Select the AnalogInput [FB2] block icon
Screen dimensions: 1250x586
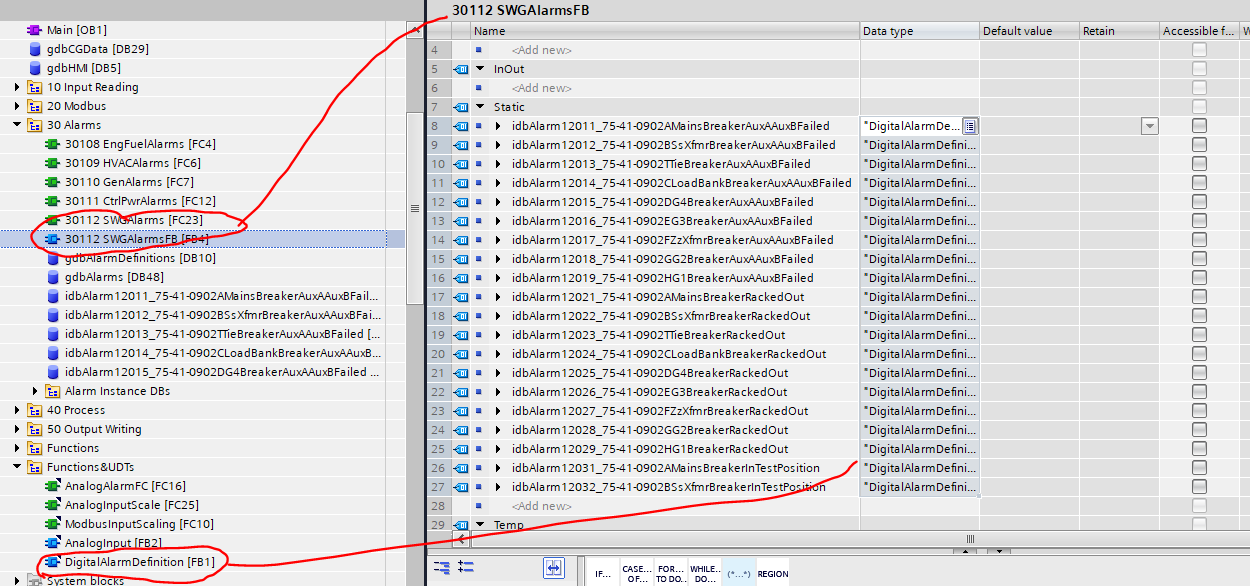pos(53,543)
